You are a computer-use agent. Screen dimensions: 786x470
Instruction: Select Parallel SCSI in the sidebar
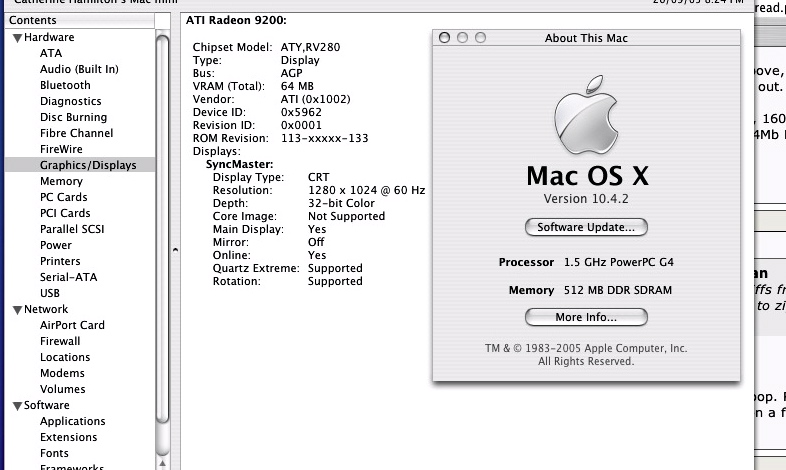coord(72,229)
